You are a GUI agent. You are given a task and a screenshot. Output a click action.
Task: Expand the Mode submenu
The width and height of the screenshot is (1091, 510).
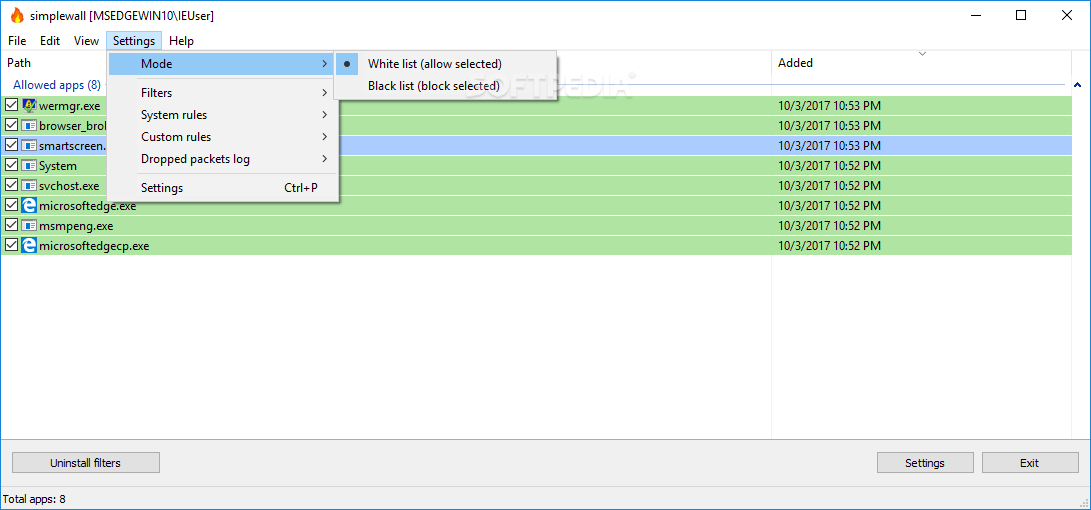coord(223,64)
